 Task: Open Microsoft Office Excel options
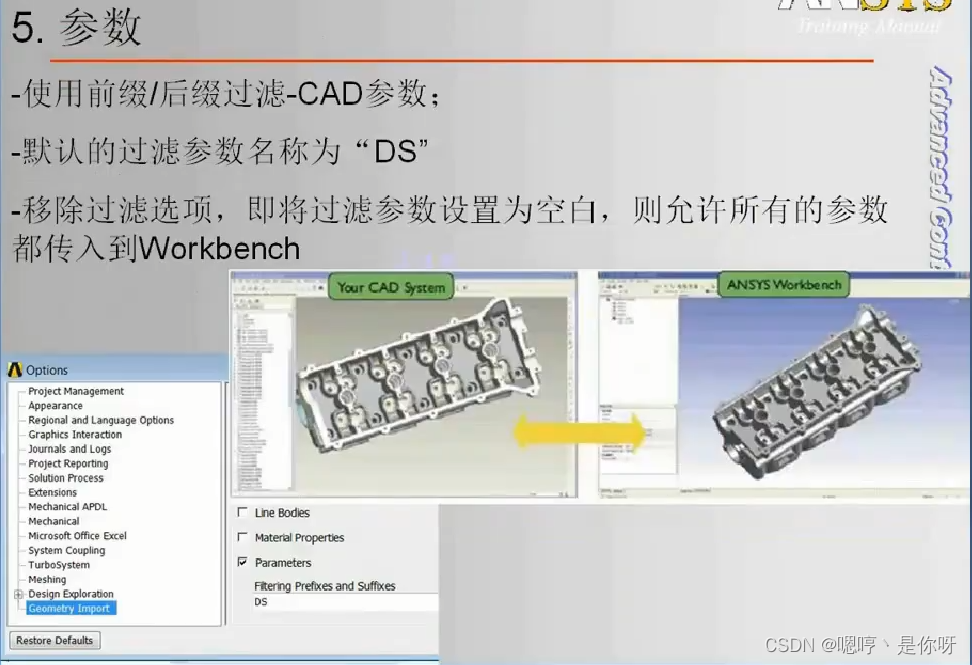tap(77, 535)
